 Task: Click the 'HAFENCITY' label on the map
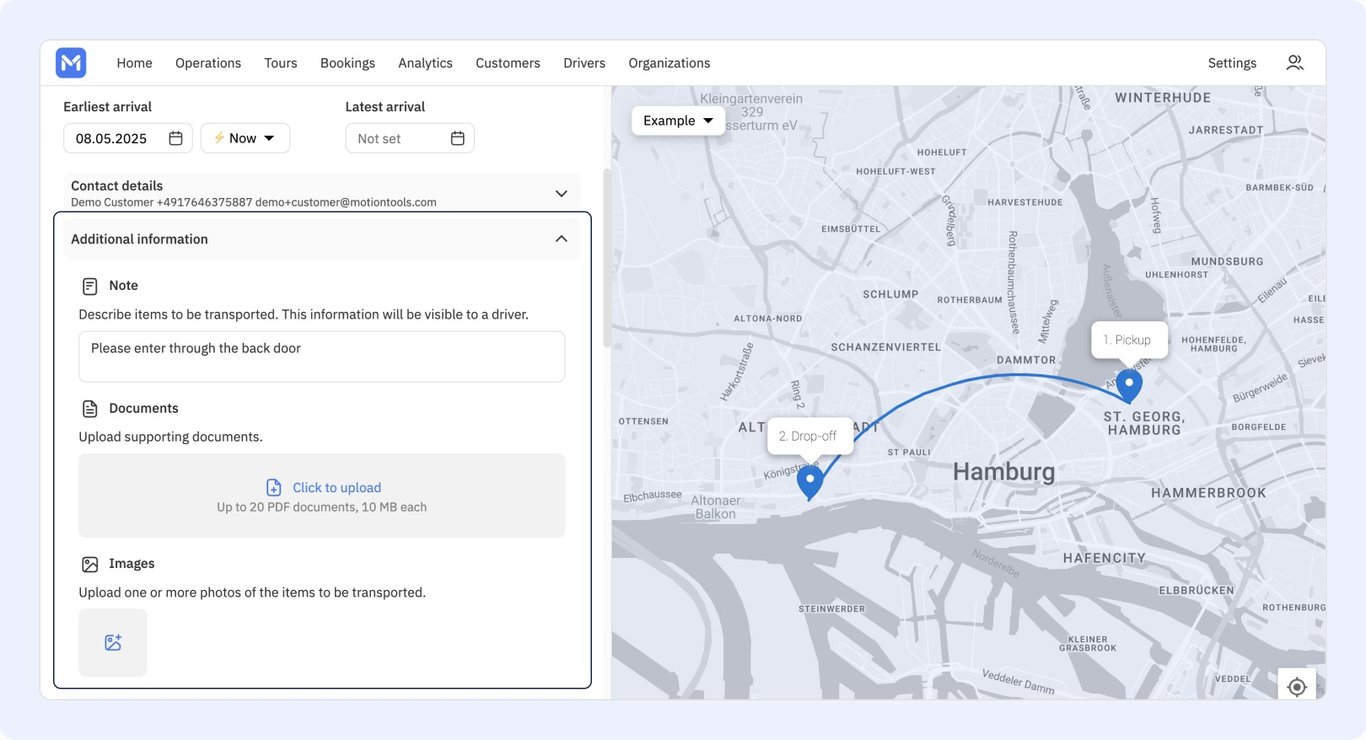(x=1105, y=558)
